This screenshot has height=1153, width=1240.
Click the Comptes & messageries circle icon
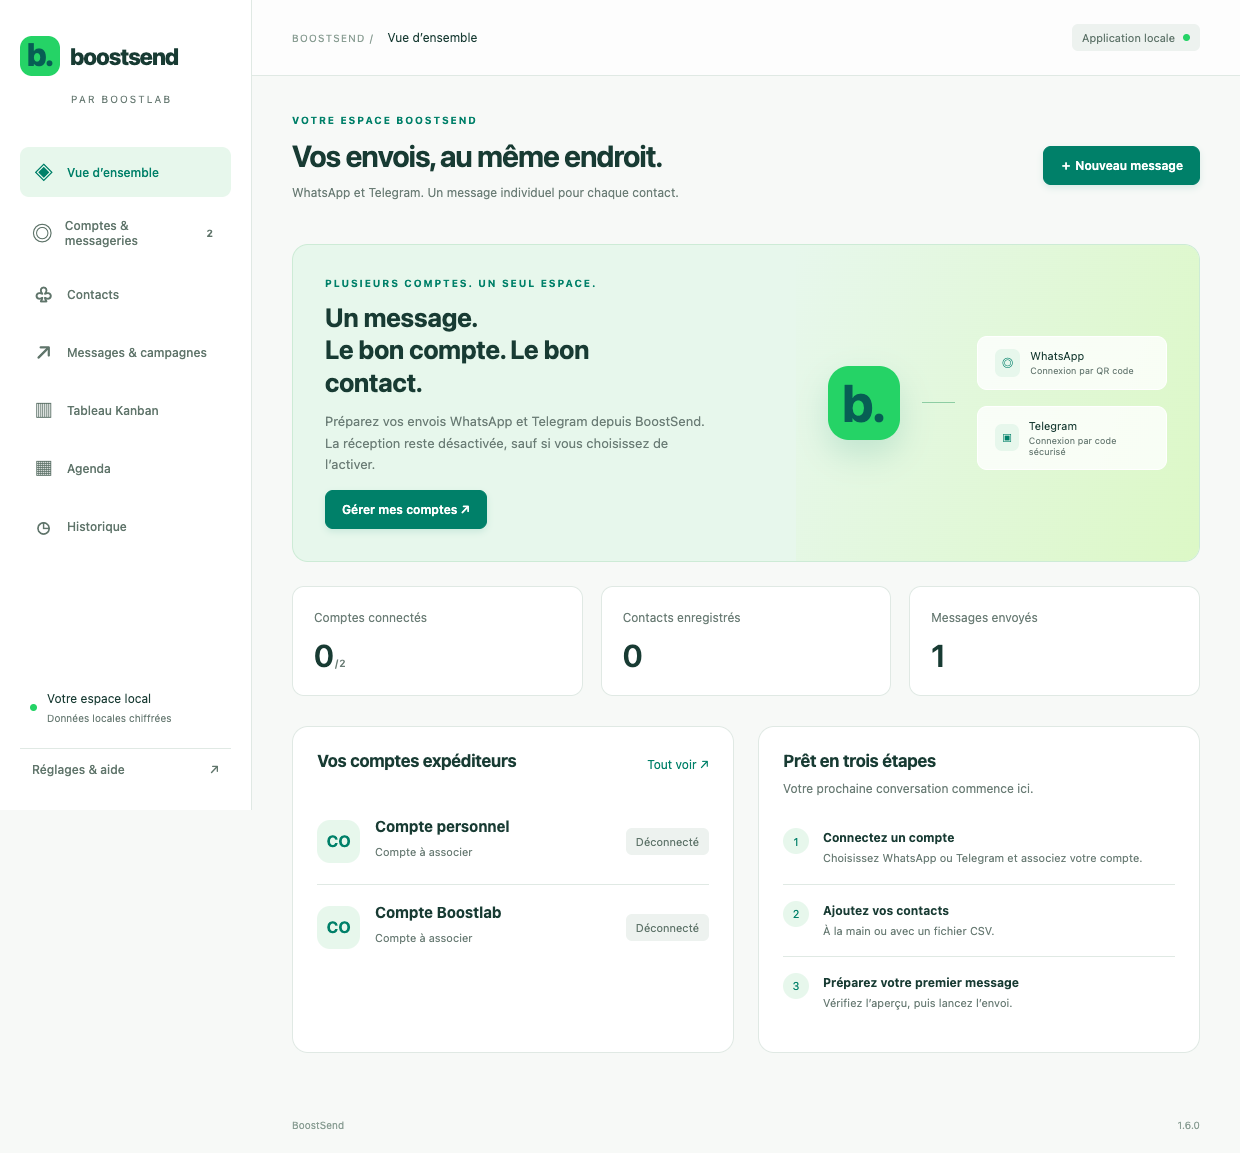42,233
